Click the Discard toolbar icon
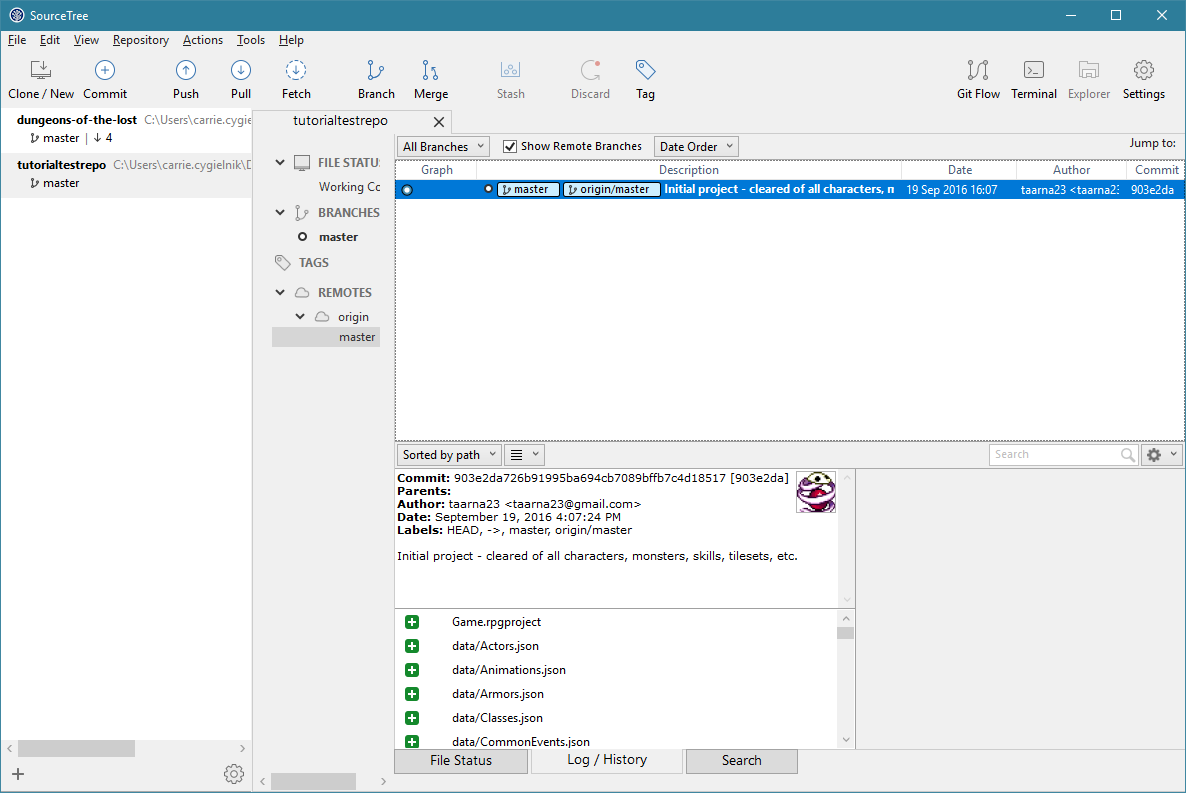This screenshot has height=793, width=1186. pyautogui.click(x=590, y=70)
